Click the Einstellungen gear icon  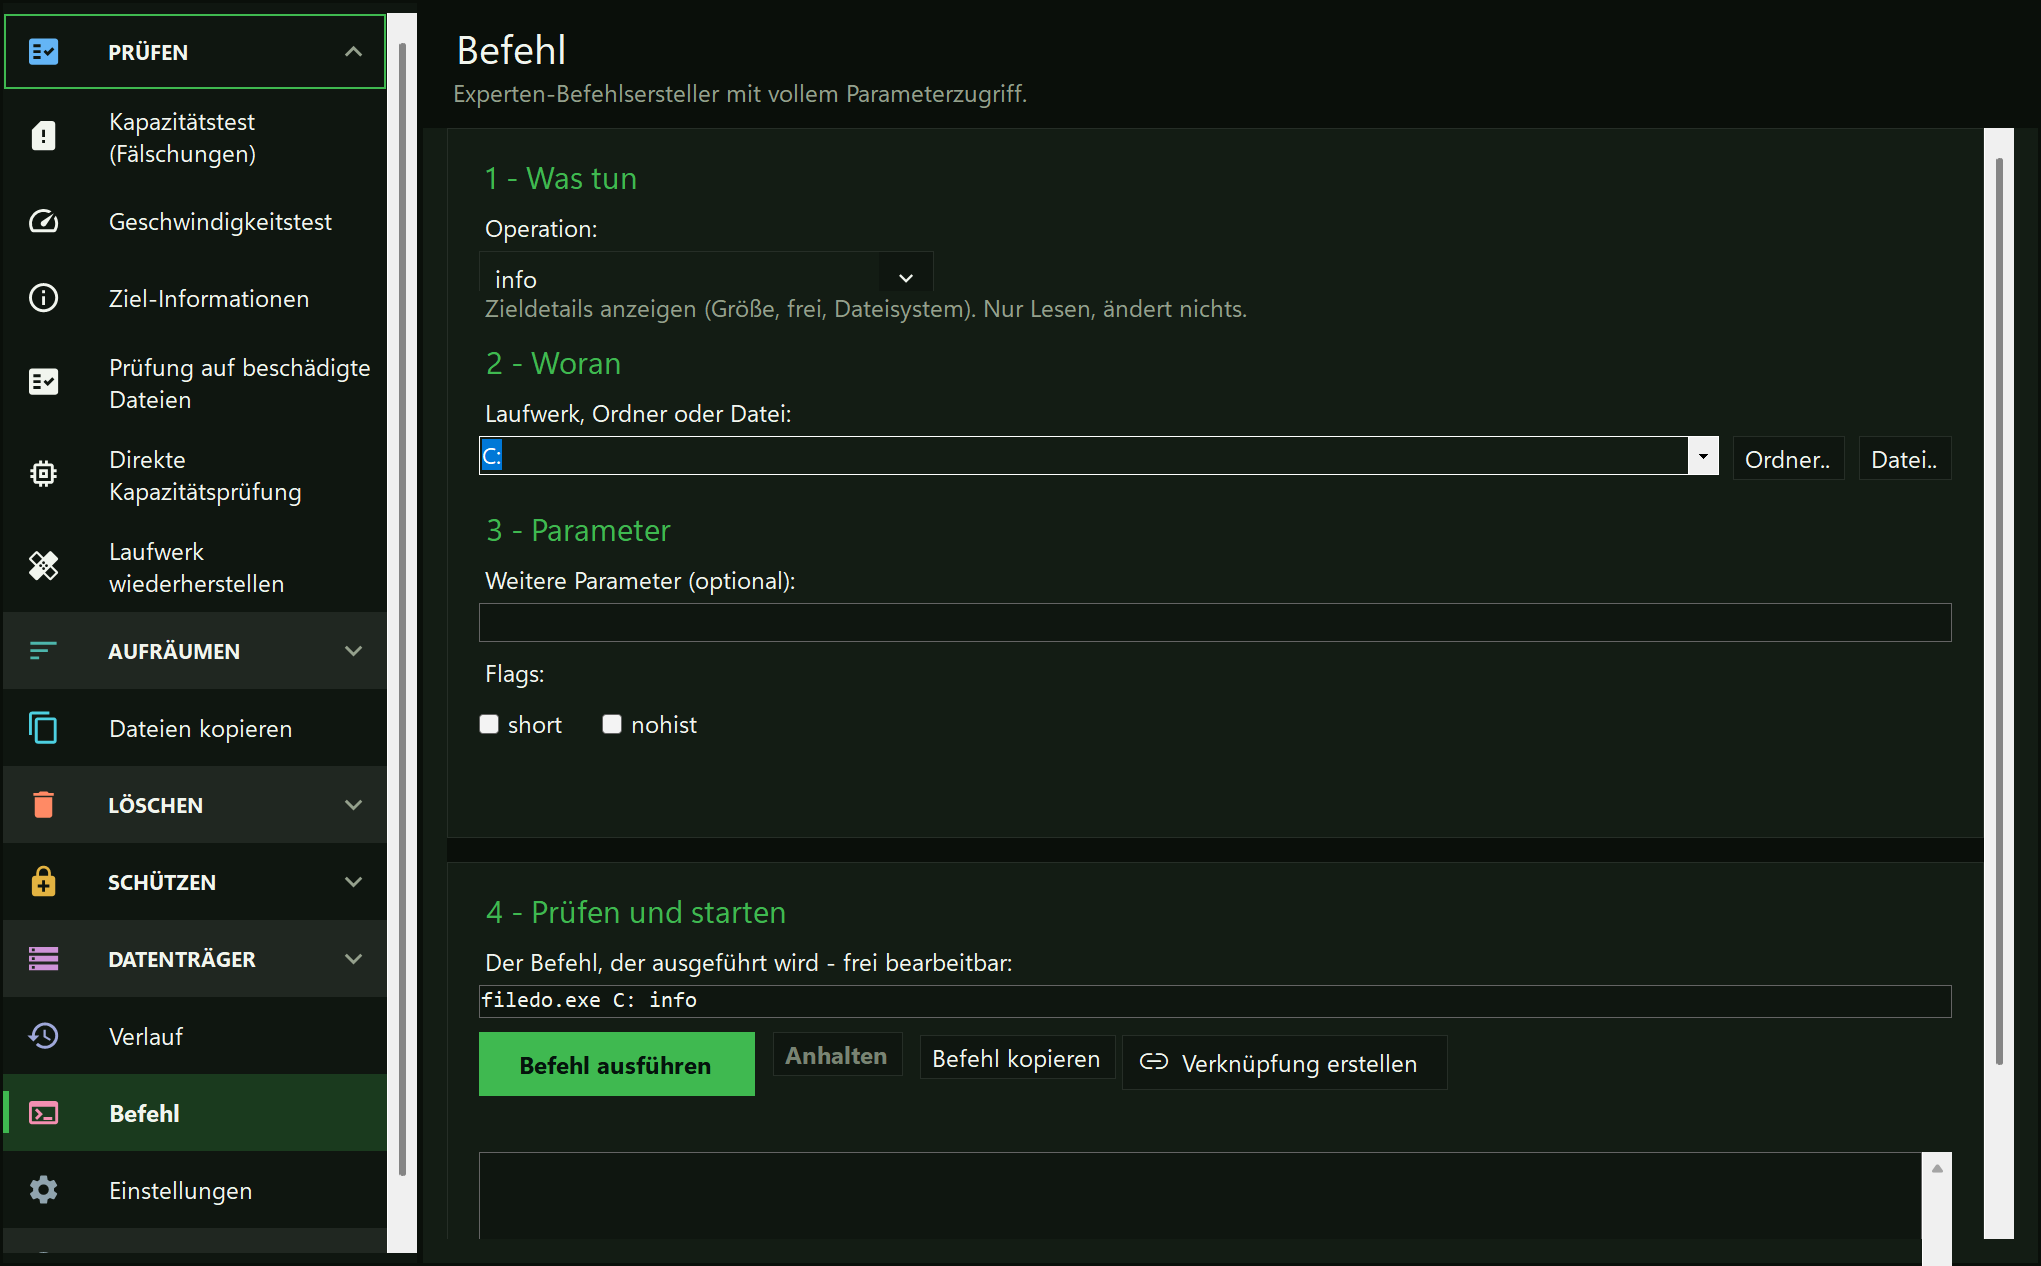(x=43, y=1190)
